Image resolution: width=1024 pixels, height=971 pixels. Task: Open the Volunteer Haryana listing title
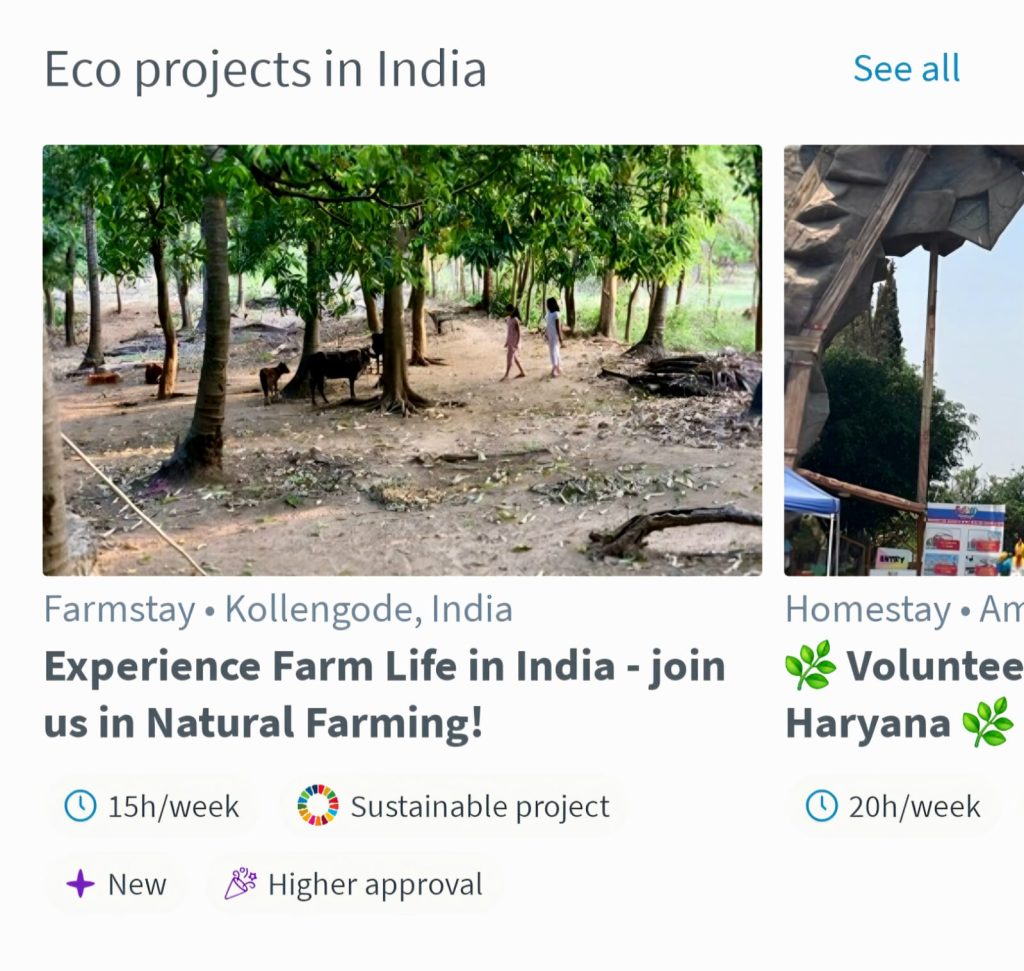click(x=904, y=695)
